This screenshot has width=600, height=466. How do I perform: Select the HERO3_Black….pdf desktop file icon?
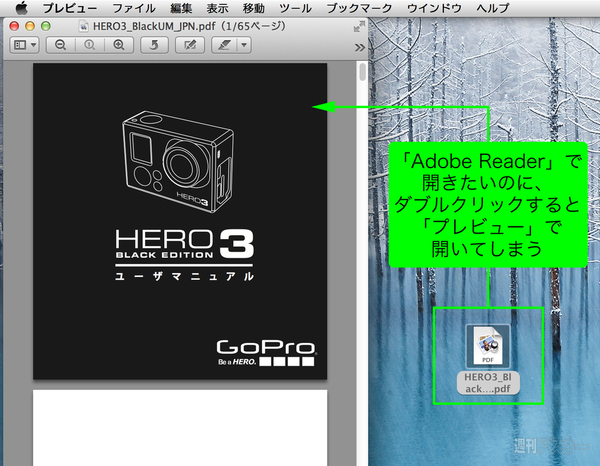488,346
